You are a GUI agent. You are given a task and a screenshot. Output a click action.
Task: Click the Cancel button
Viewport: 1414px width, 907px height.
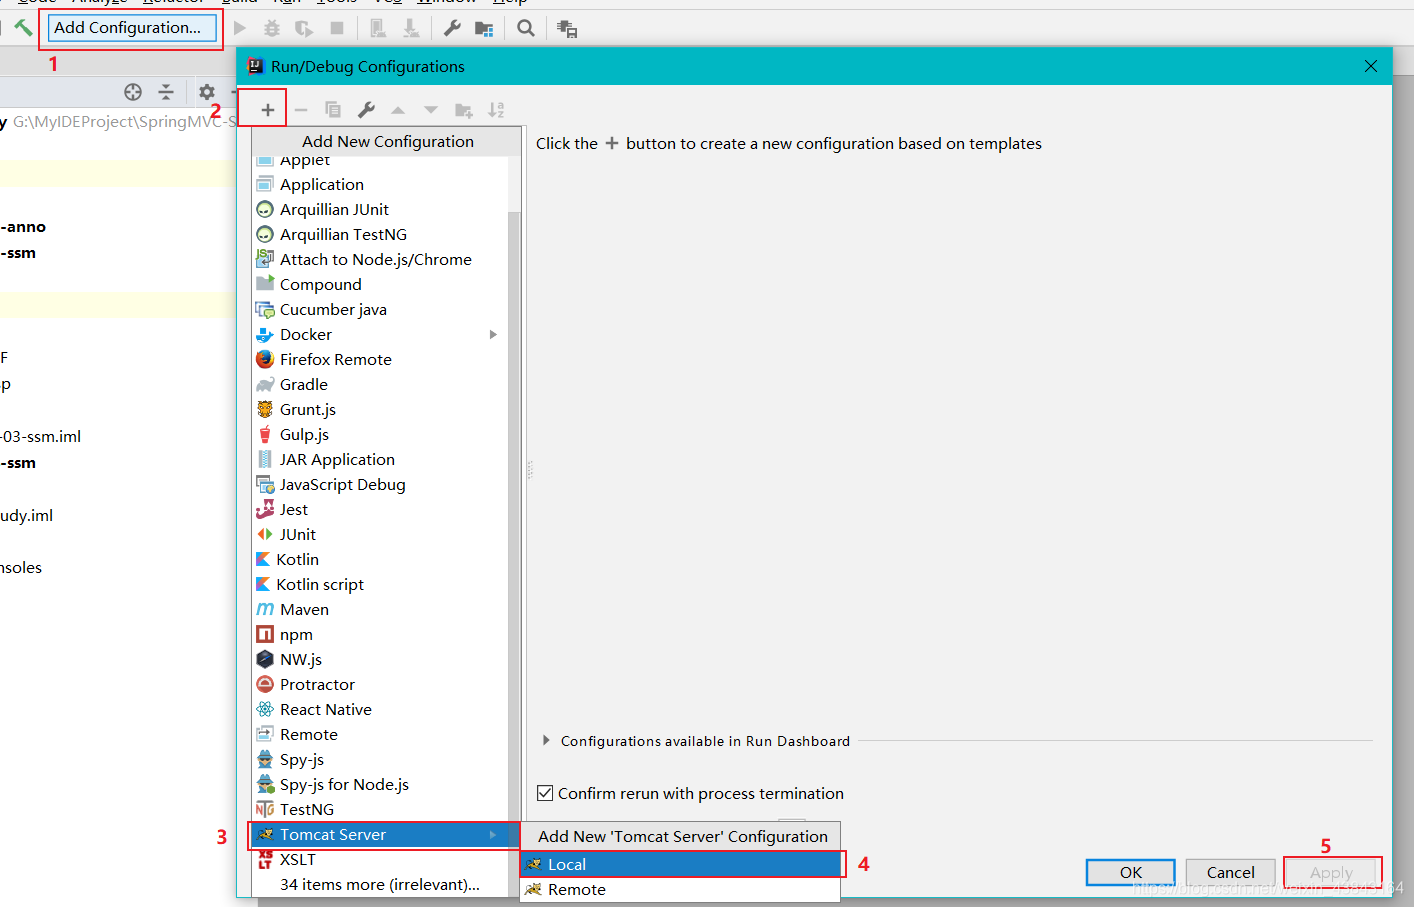[x=1230, y=872]
